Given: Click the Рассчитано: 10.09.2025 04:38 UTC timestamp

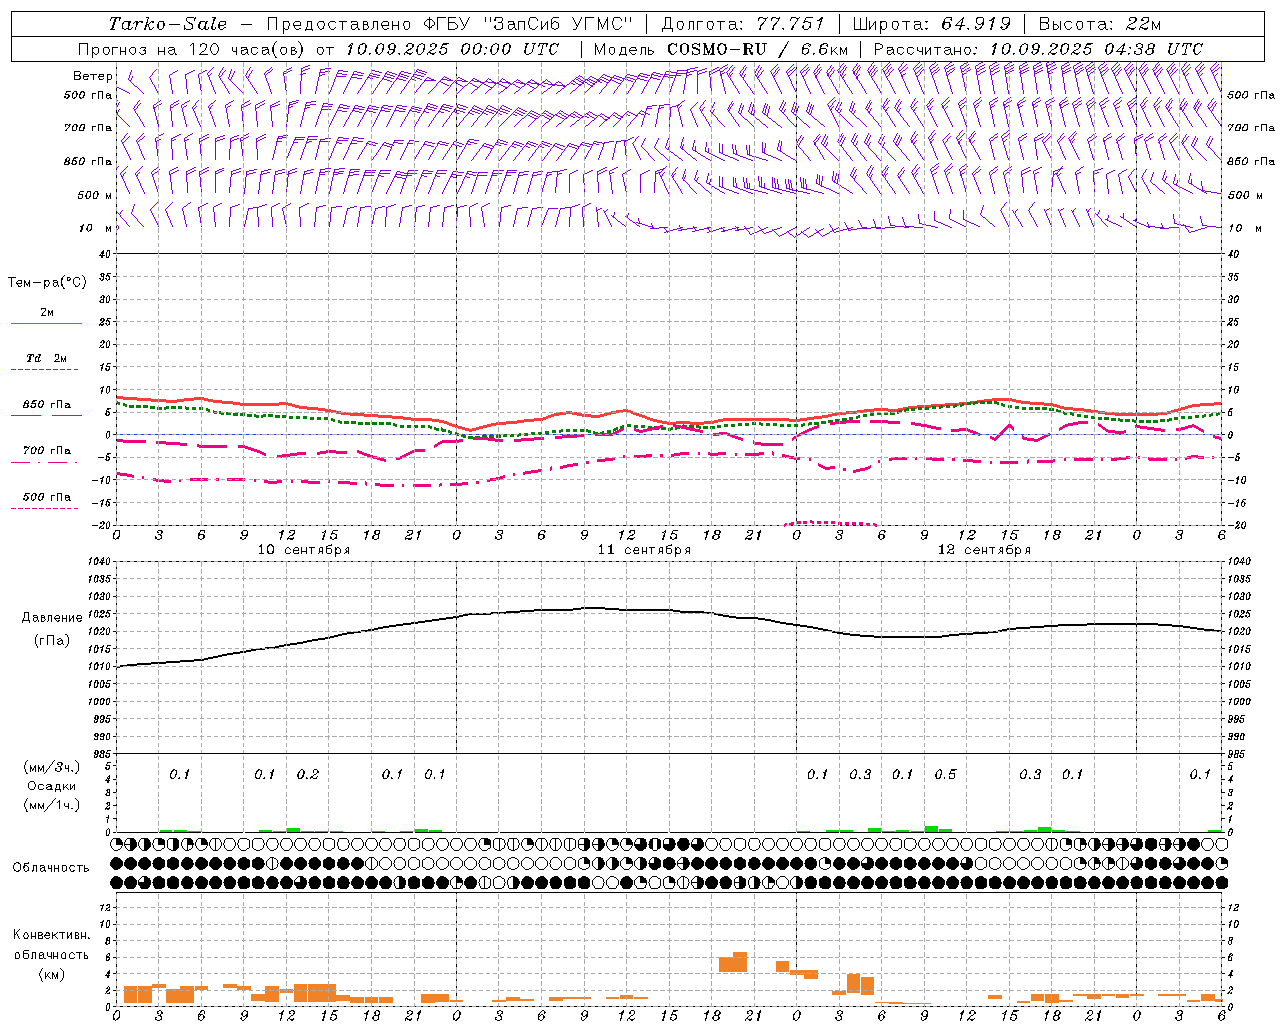Looking at the screenshot, I should (x=1038, y=49).
